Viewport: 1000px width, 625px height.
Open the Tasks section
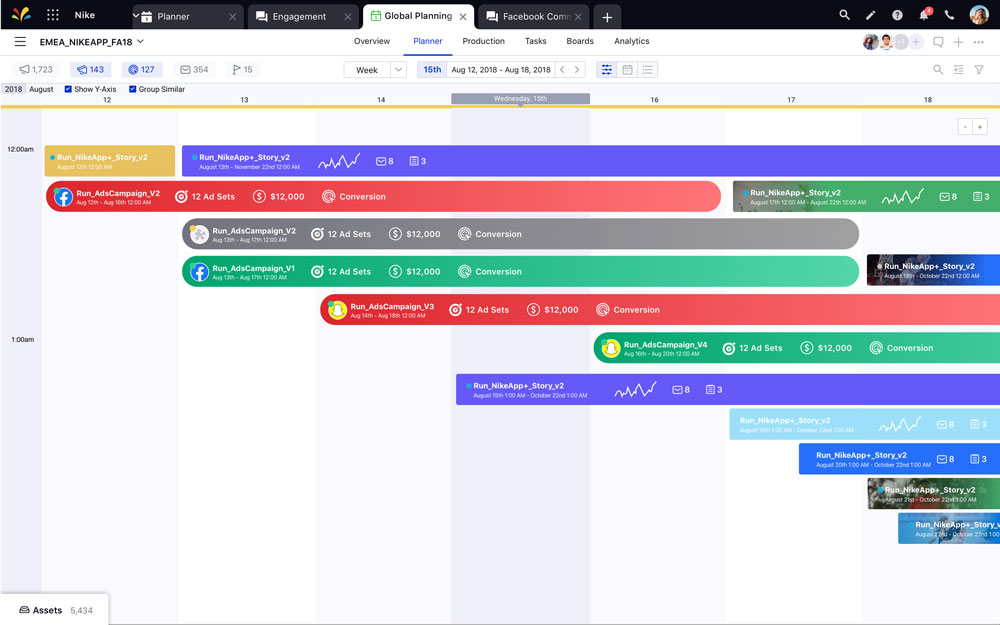[x=536, y=41]
